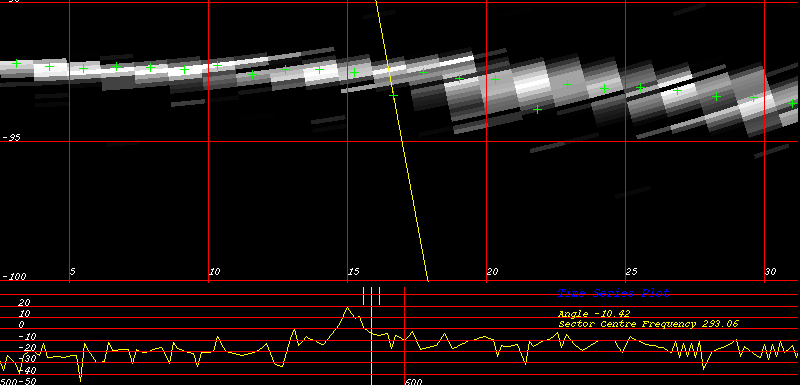Viewport: 800px width, 385px height.
Task: Select the 10 label on the time axis
Action: (x=214, y=271)
